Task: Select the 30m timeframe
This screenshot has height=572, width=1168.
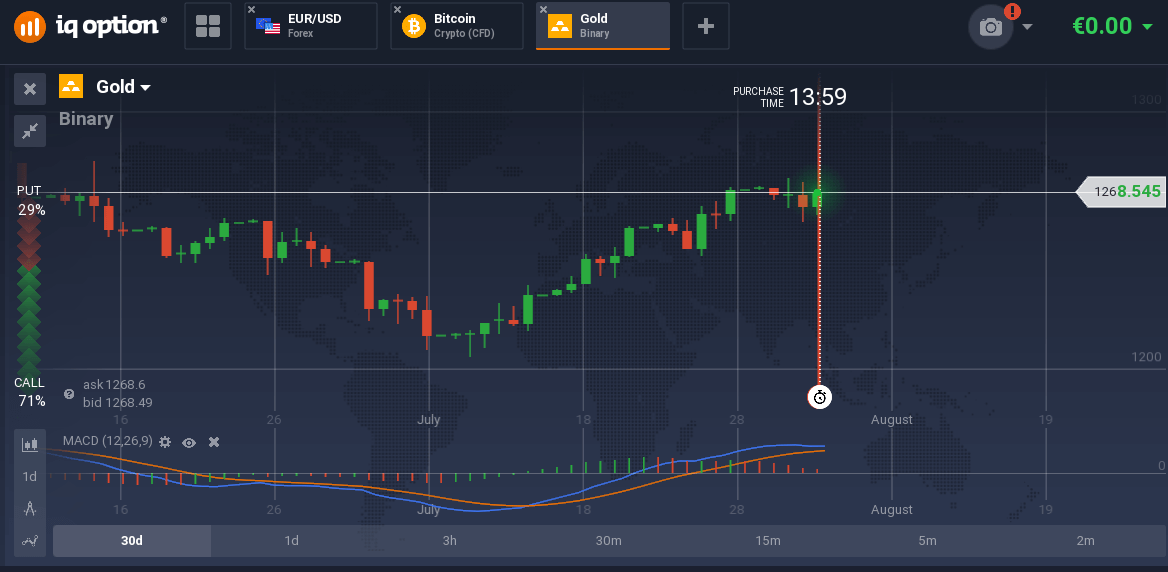Action: 609,541
